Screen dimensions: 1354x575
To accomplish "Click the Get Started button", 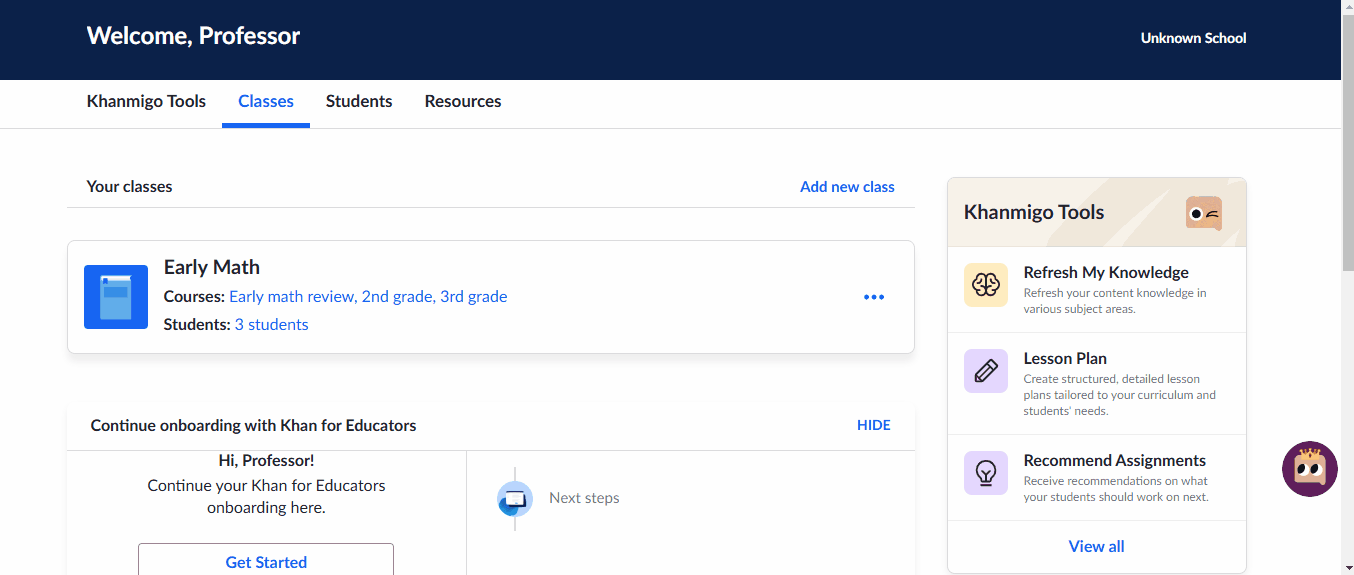I will coord(266,560).
